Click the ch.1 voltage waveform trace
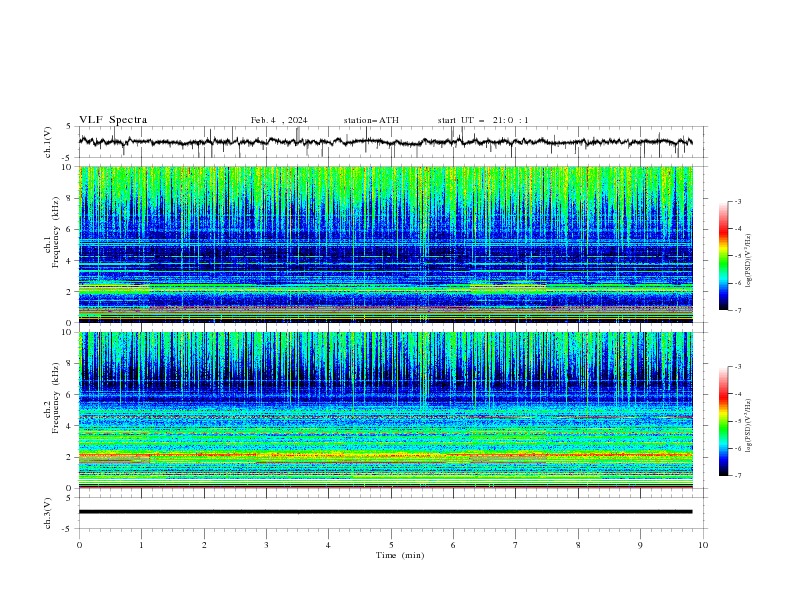The image size is (792, 612). point(385,142)
